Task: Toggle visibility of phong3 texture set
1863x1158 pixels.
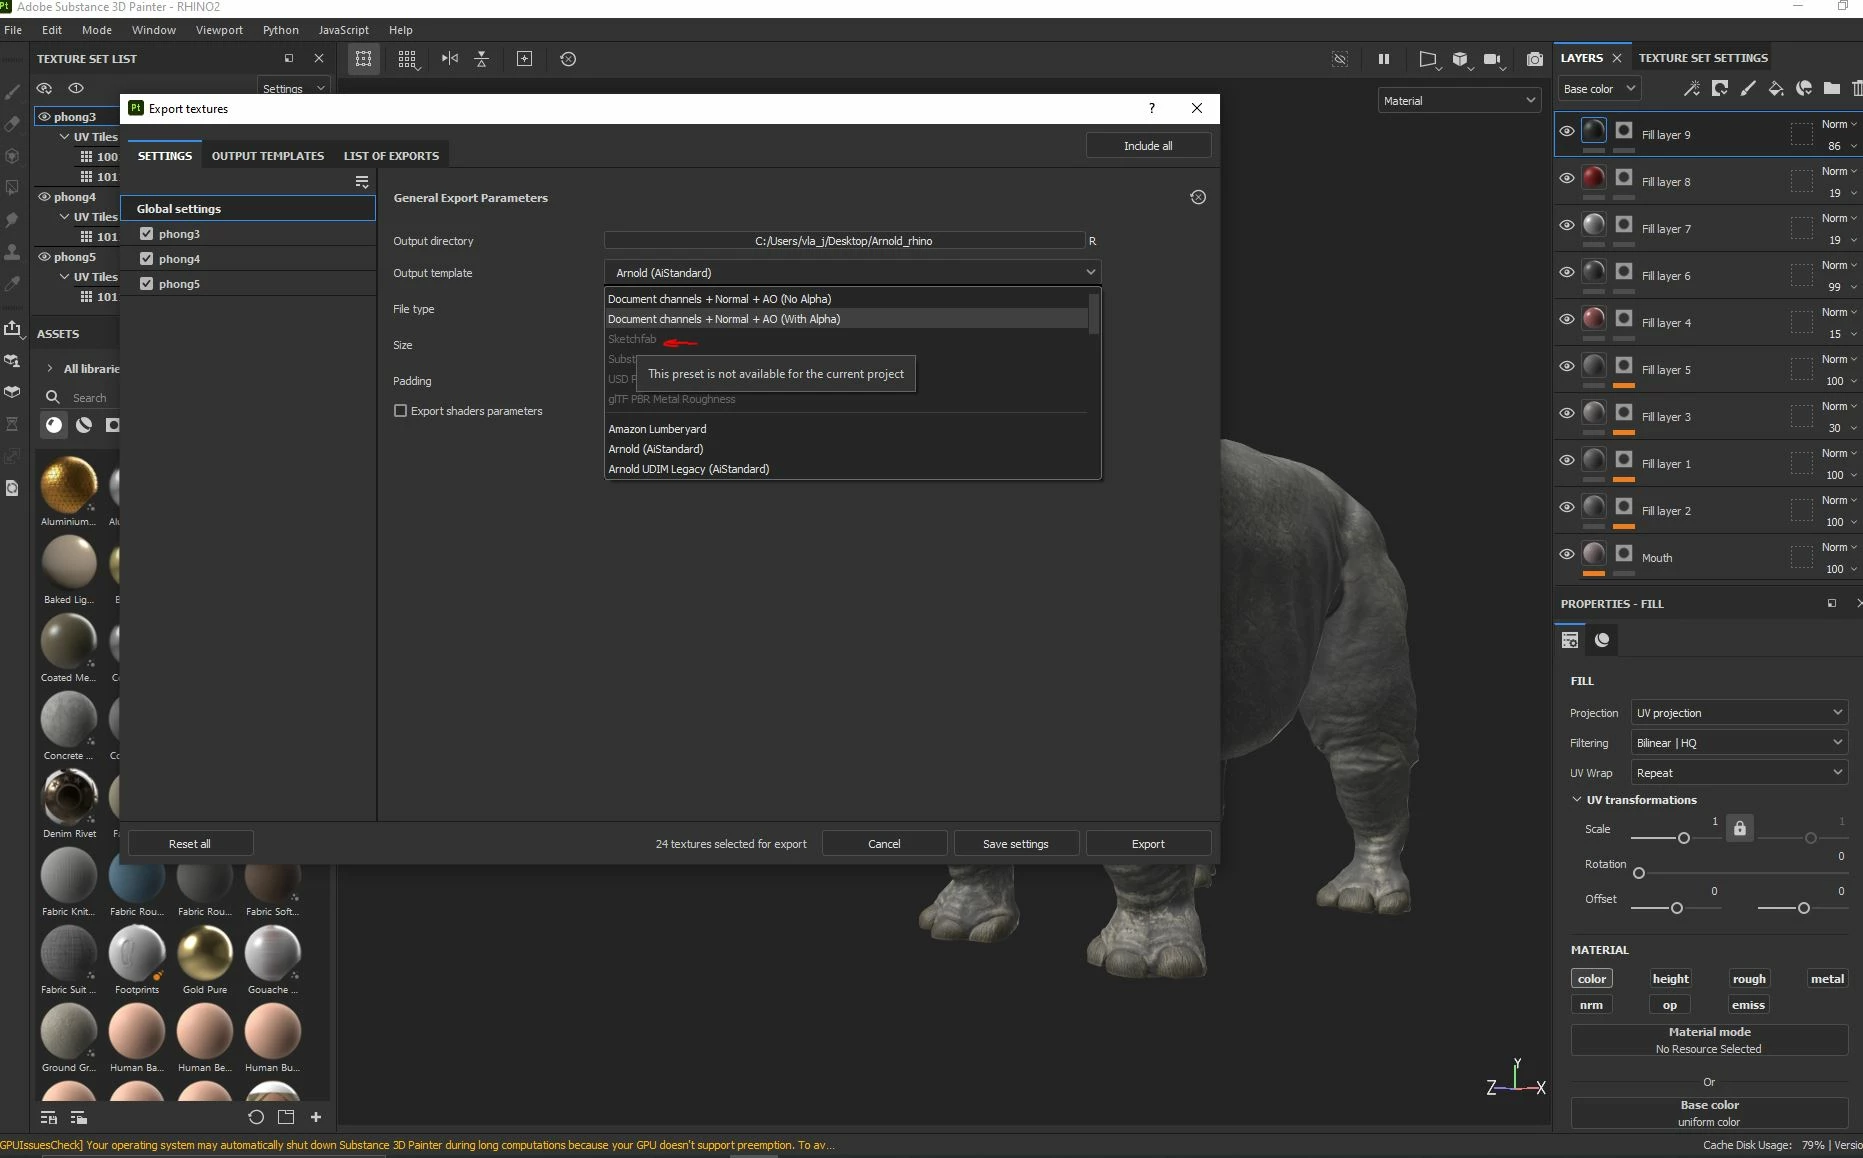Action: [x=44, y=117]
